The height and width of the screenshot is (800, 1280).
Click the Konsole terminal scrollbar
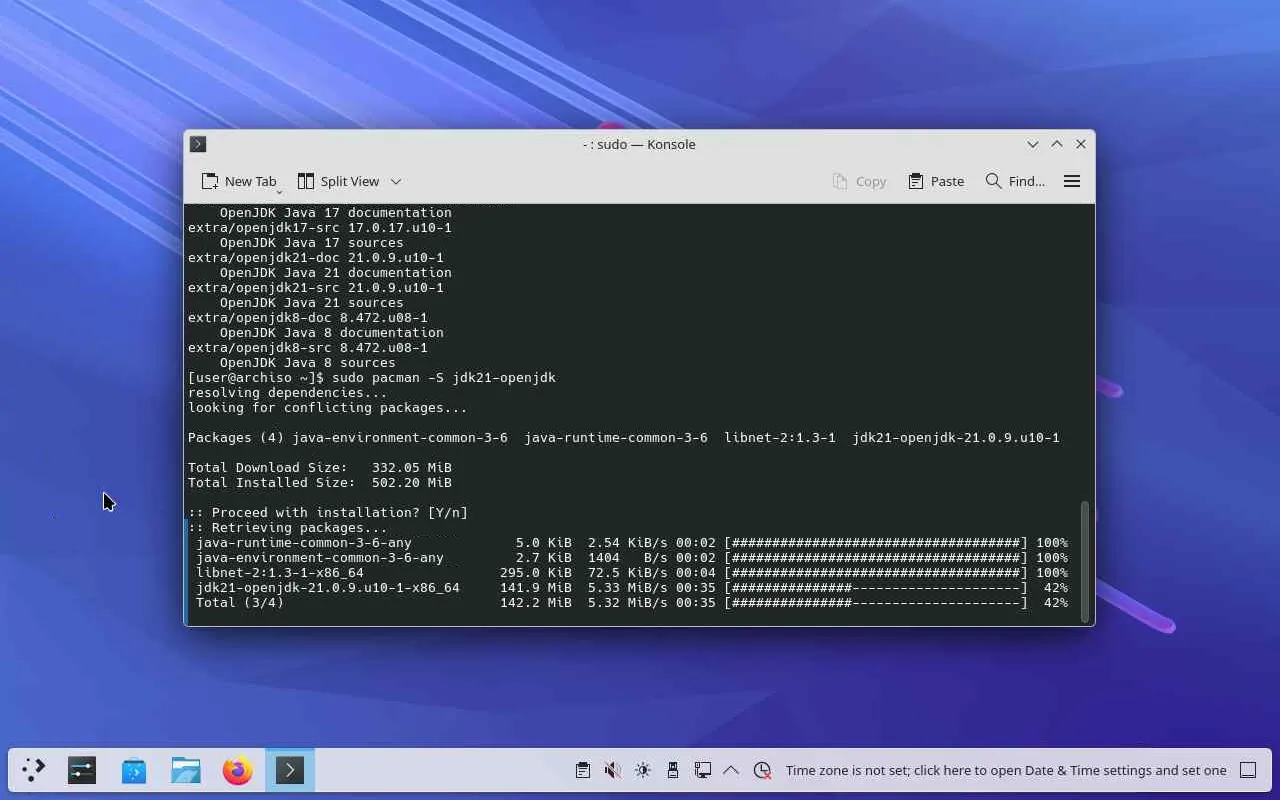click(x=1085, y=561)
